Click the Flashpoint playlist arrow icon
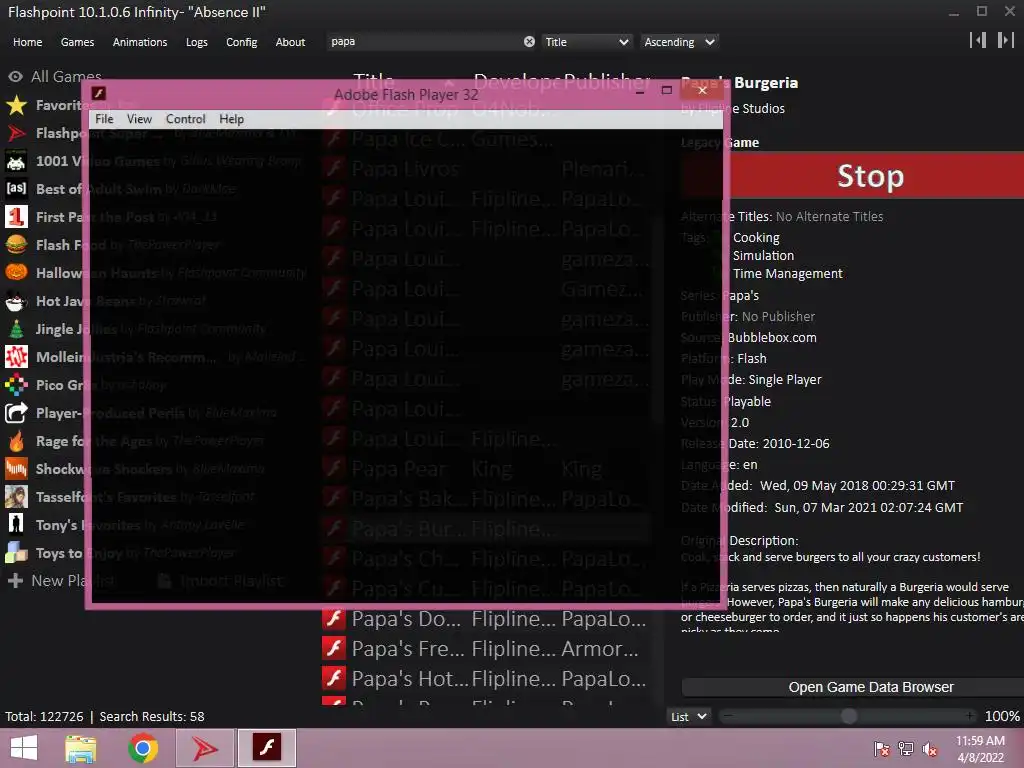Image resolution: width=1024 pixels, height=768 pixels. point(16,133)
